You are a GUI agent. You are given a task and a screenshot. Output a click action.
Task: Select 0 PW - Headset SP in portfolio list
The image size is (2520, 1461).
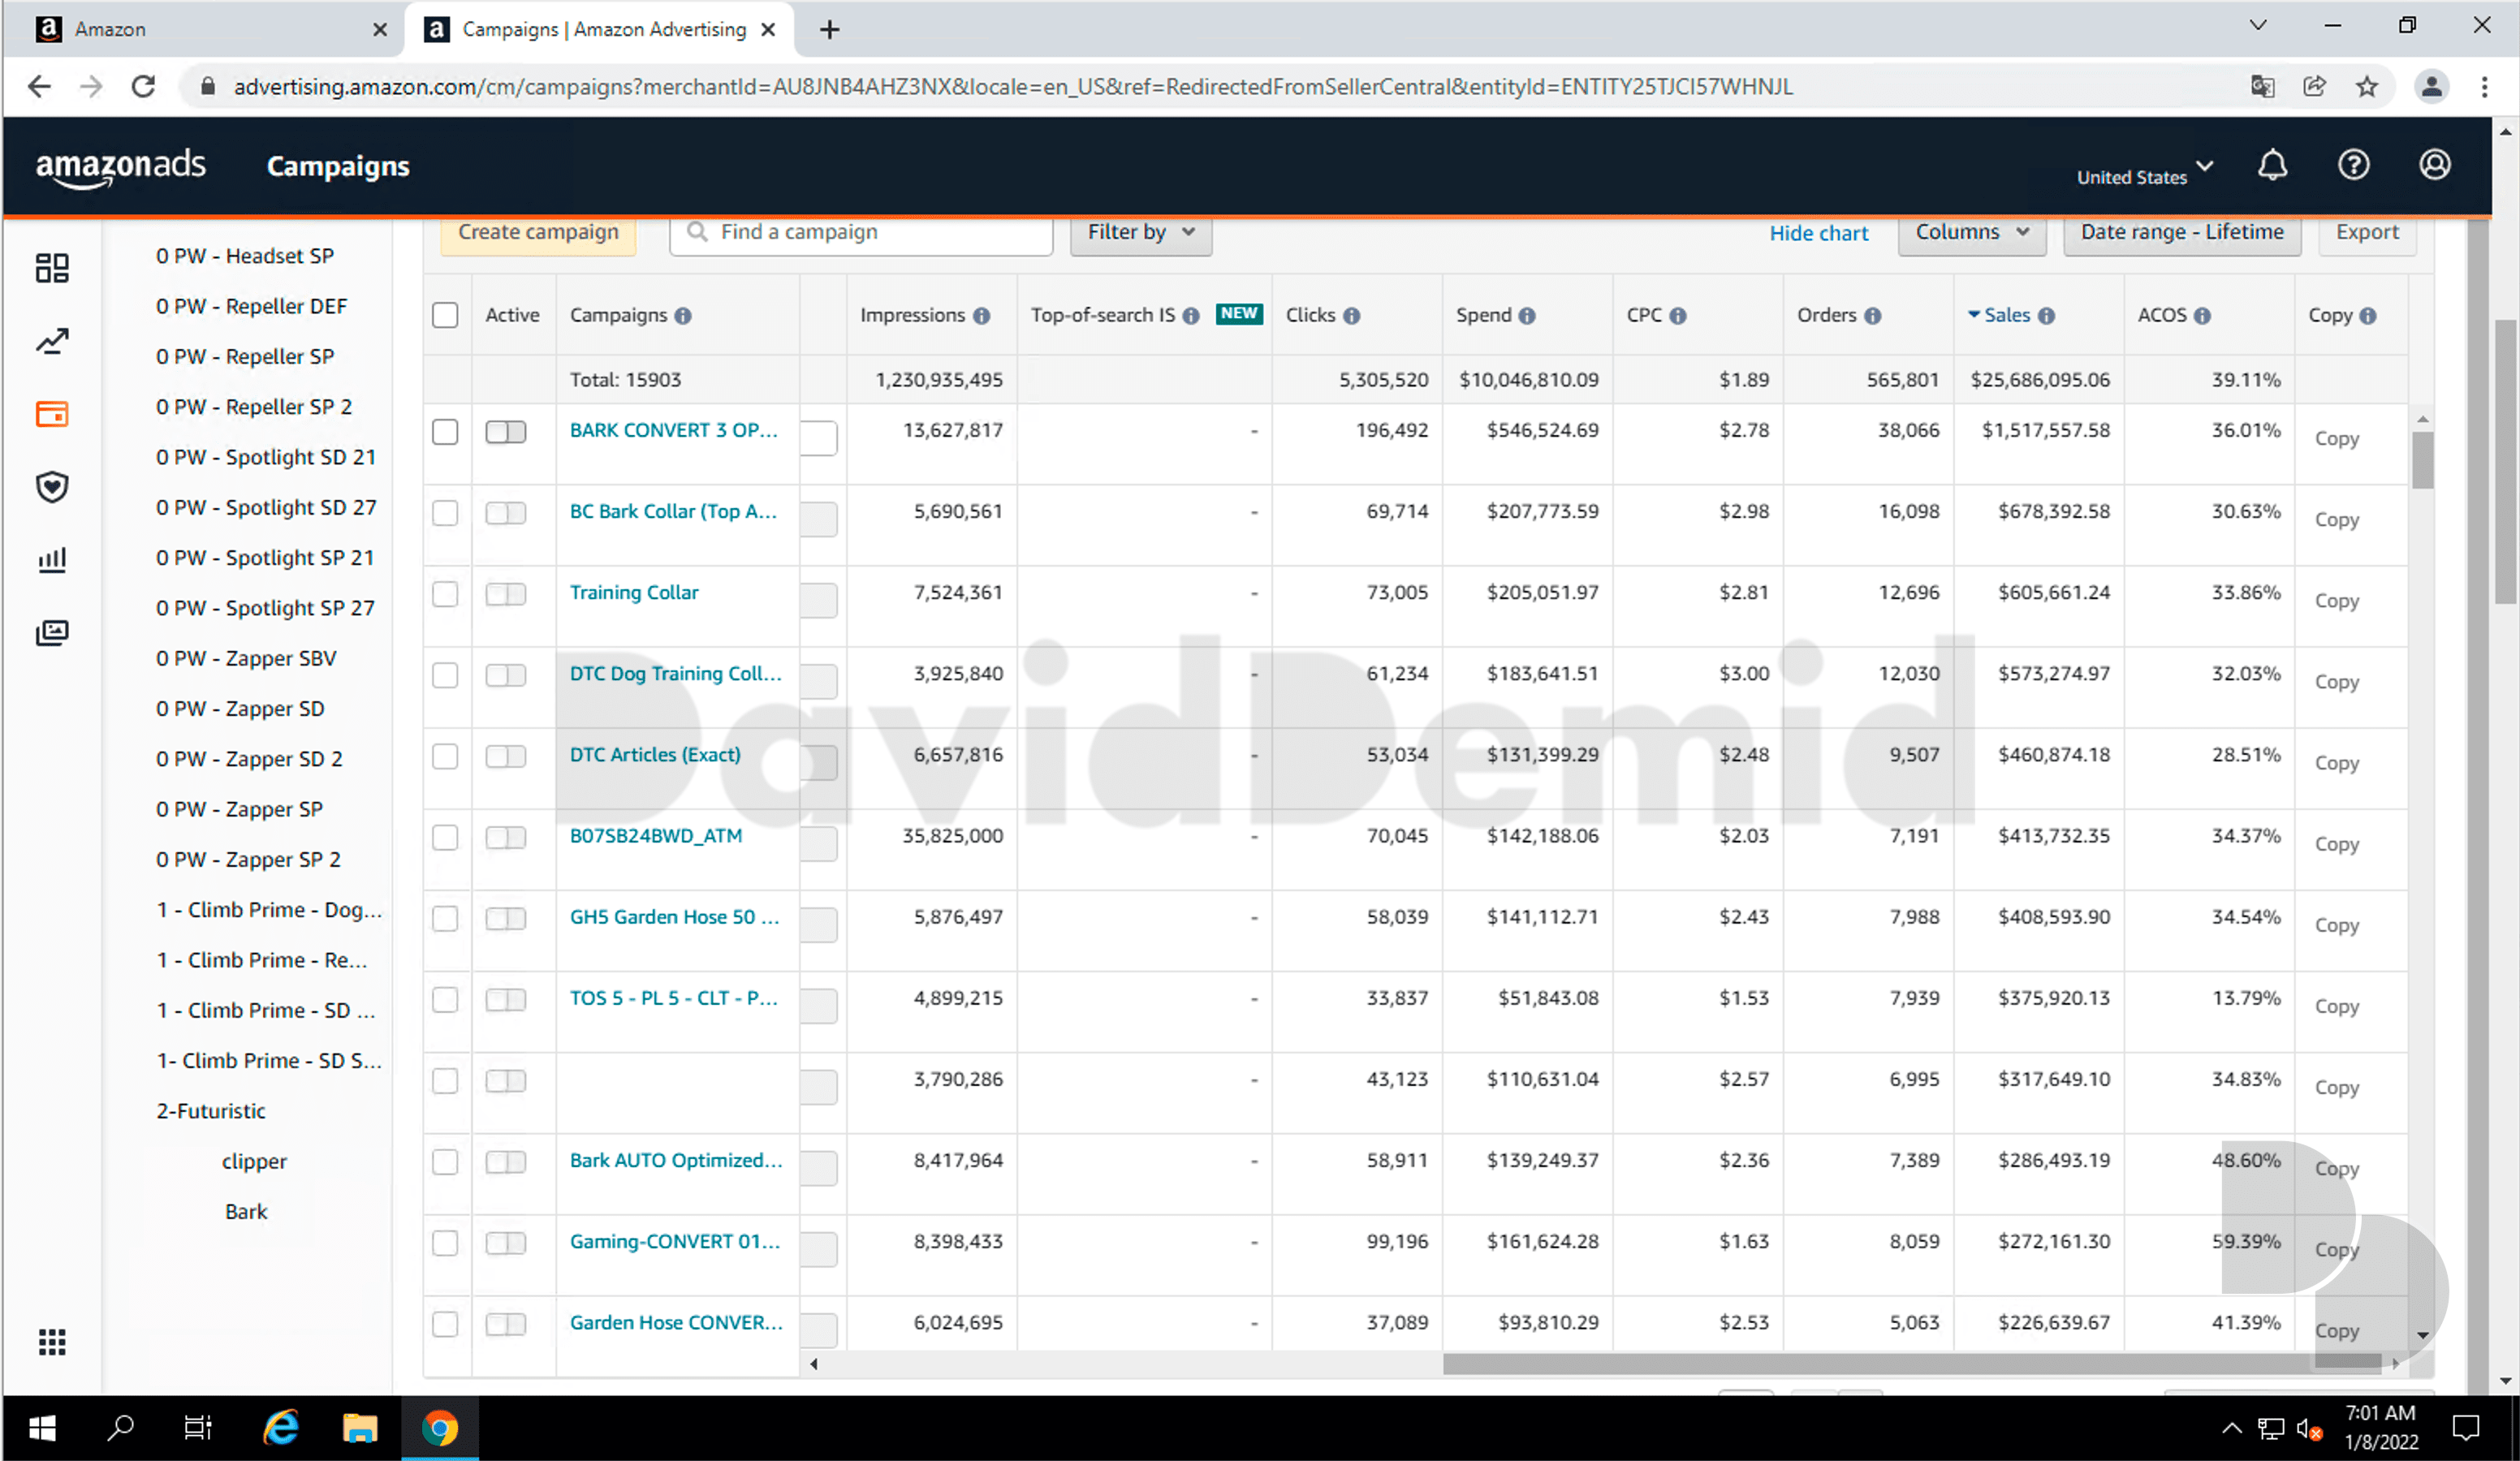(245, 256)
